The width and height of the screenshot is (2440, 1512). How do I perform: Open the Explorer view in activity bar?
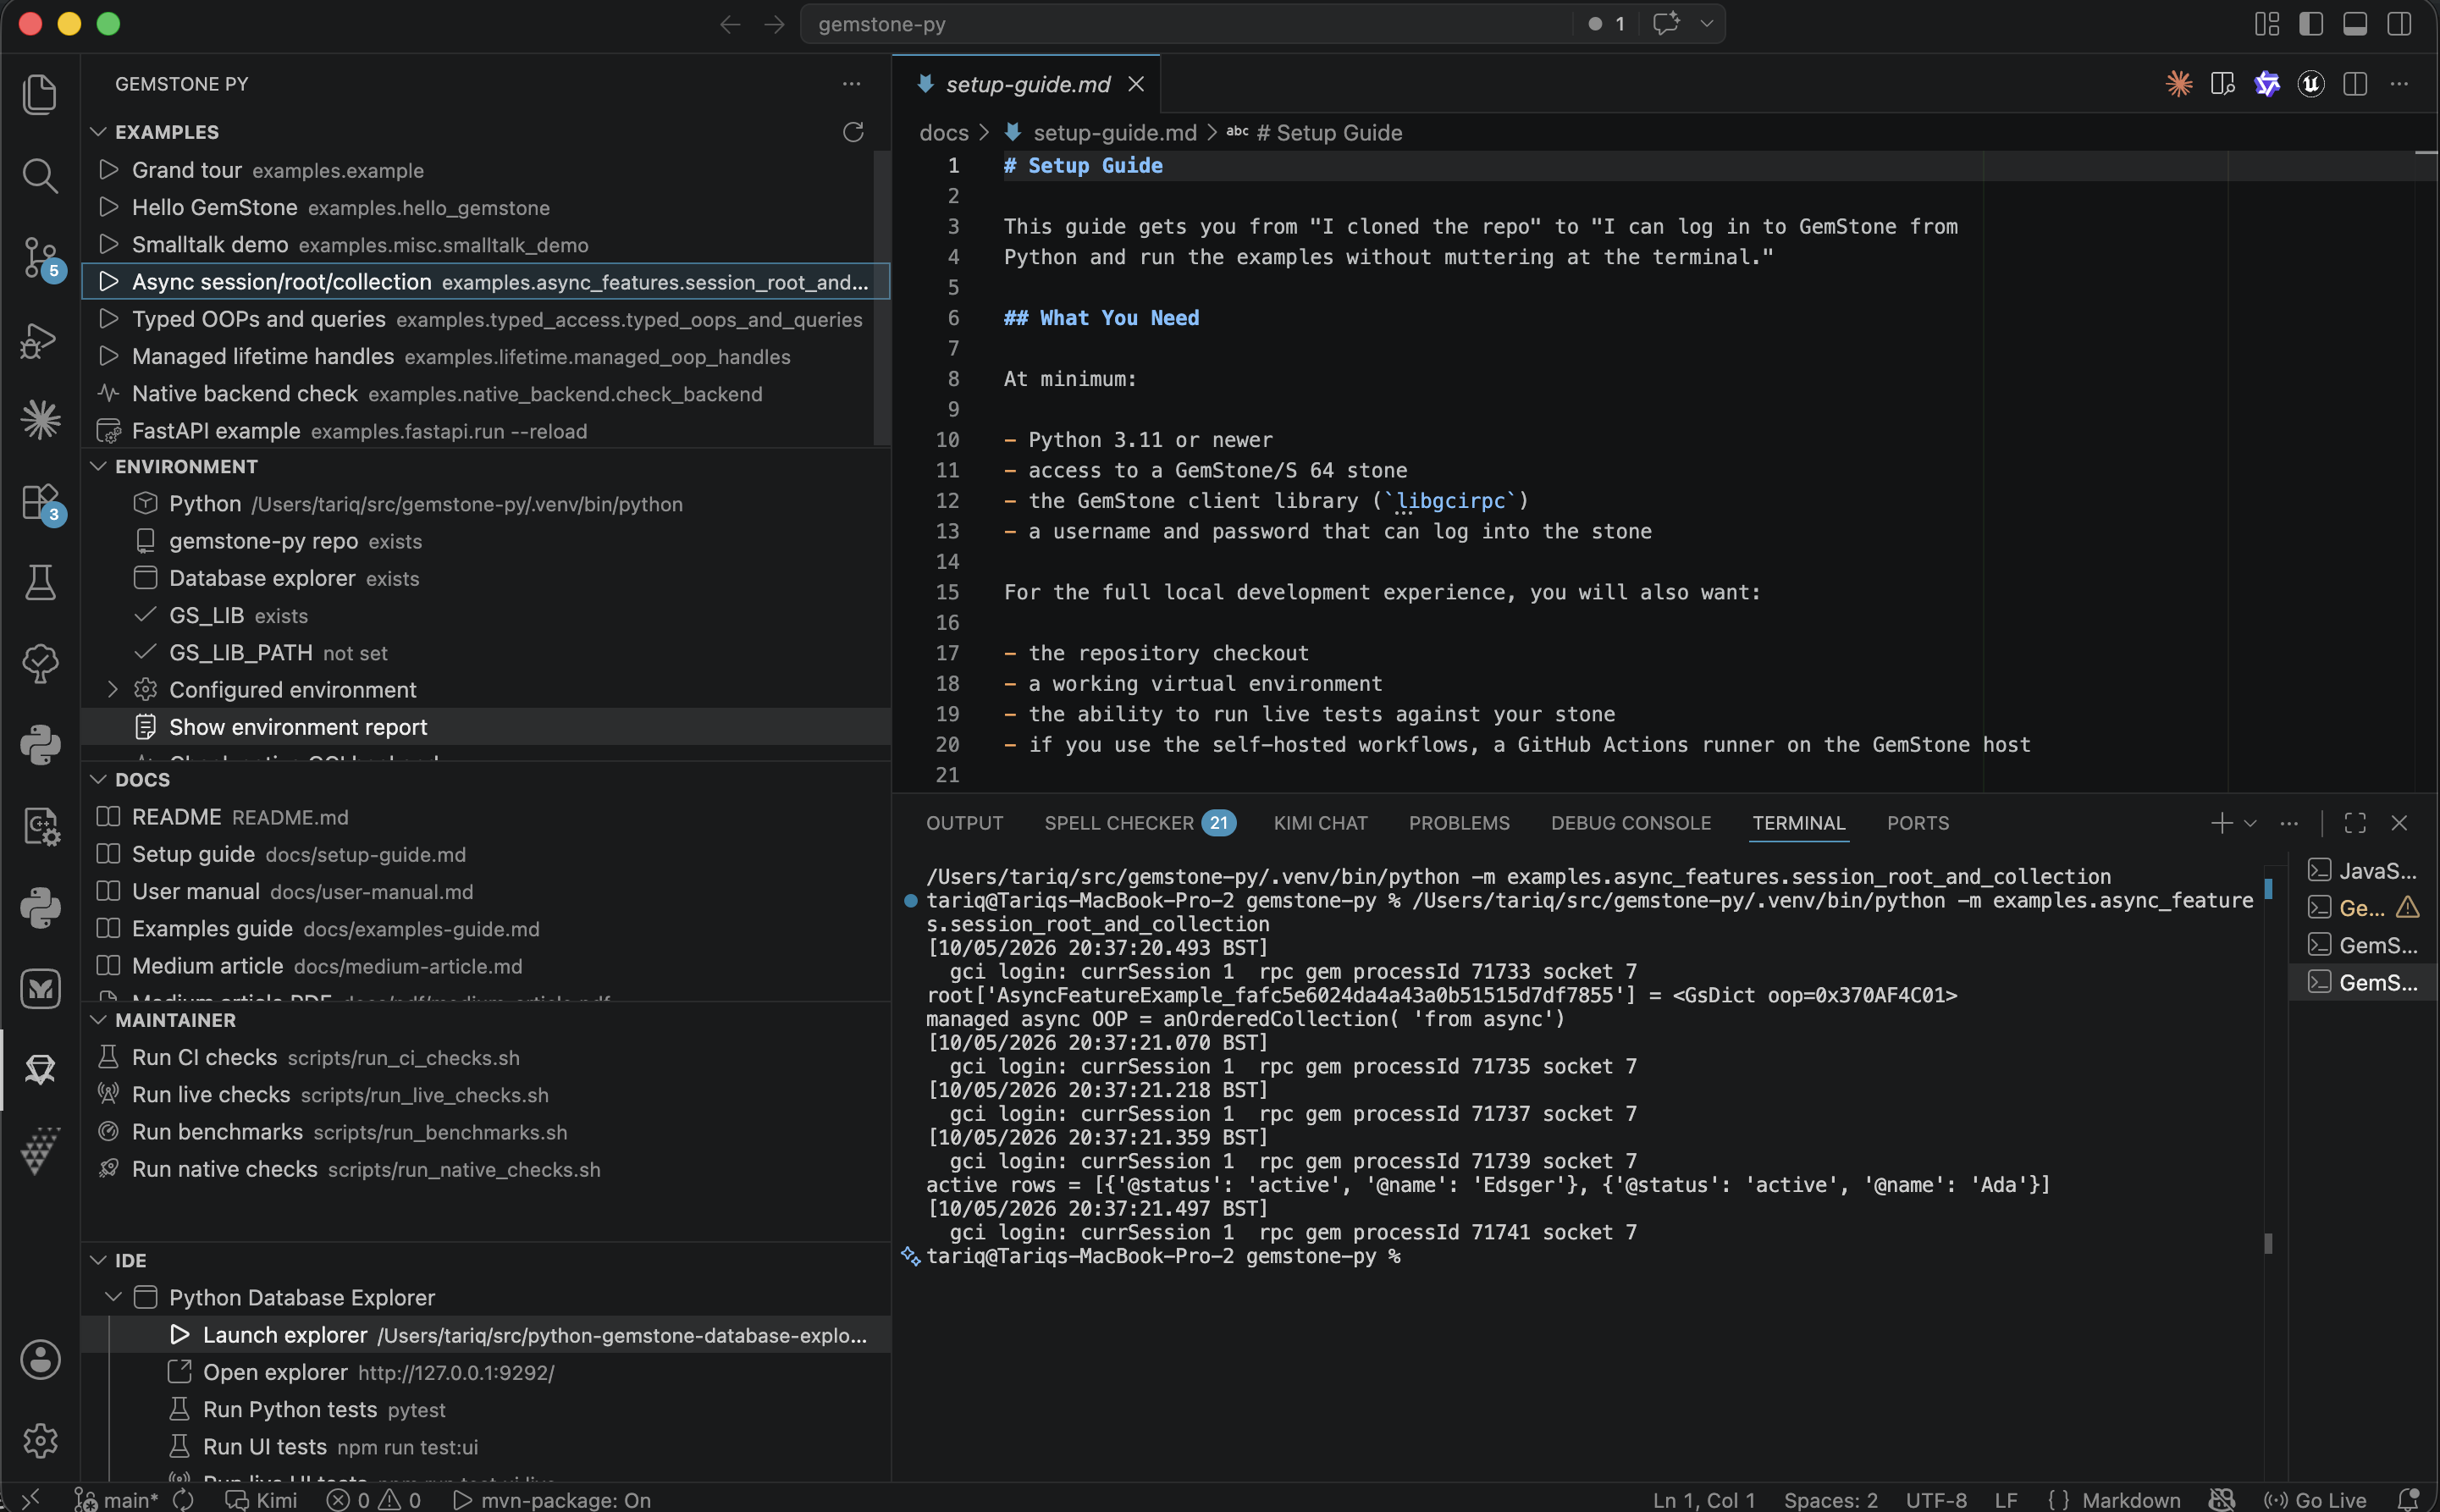coord(40,94)
